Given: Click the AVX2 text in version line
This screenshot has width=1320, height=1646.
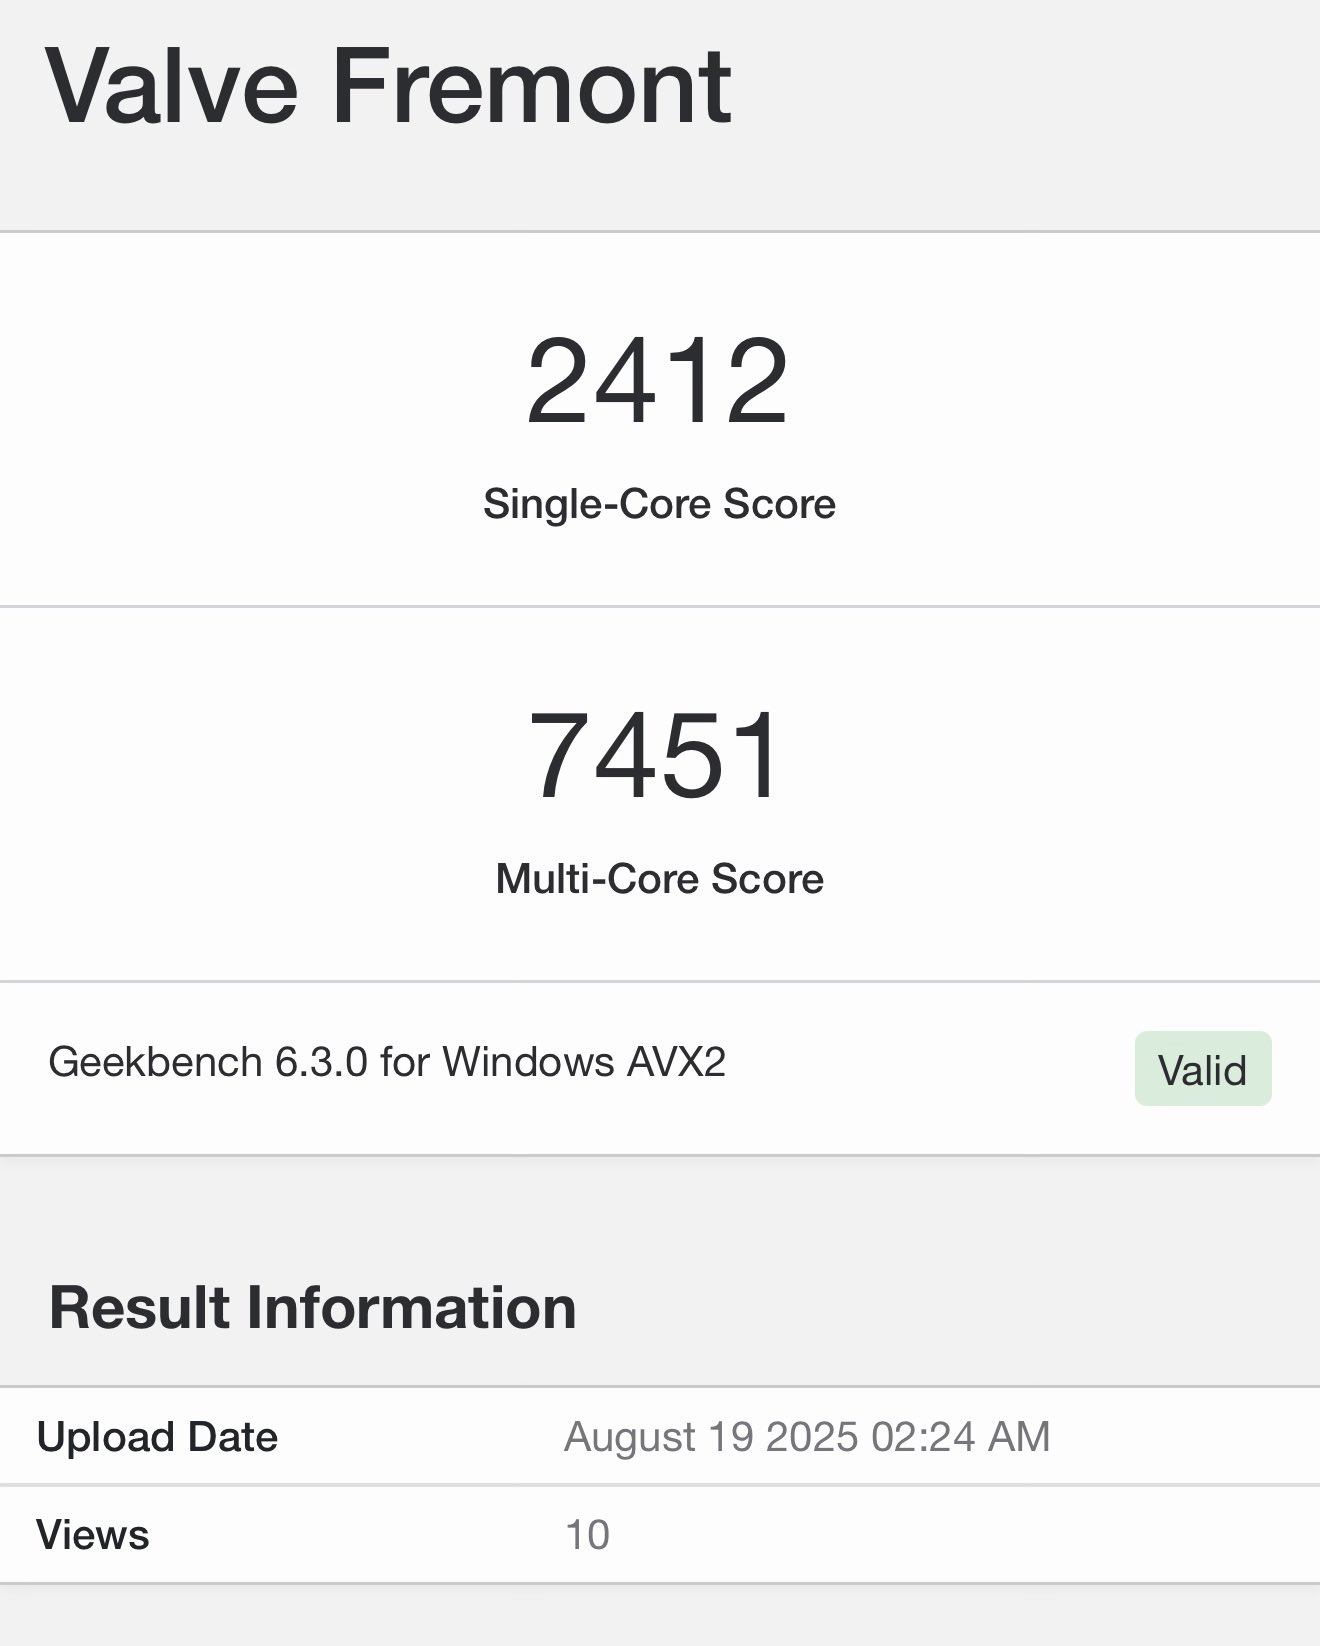Looking at the screenshot, I should (676, 1062).
